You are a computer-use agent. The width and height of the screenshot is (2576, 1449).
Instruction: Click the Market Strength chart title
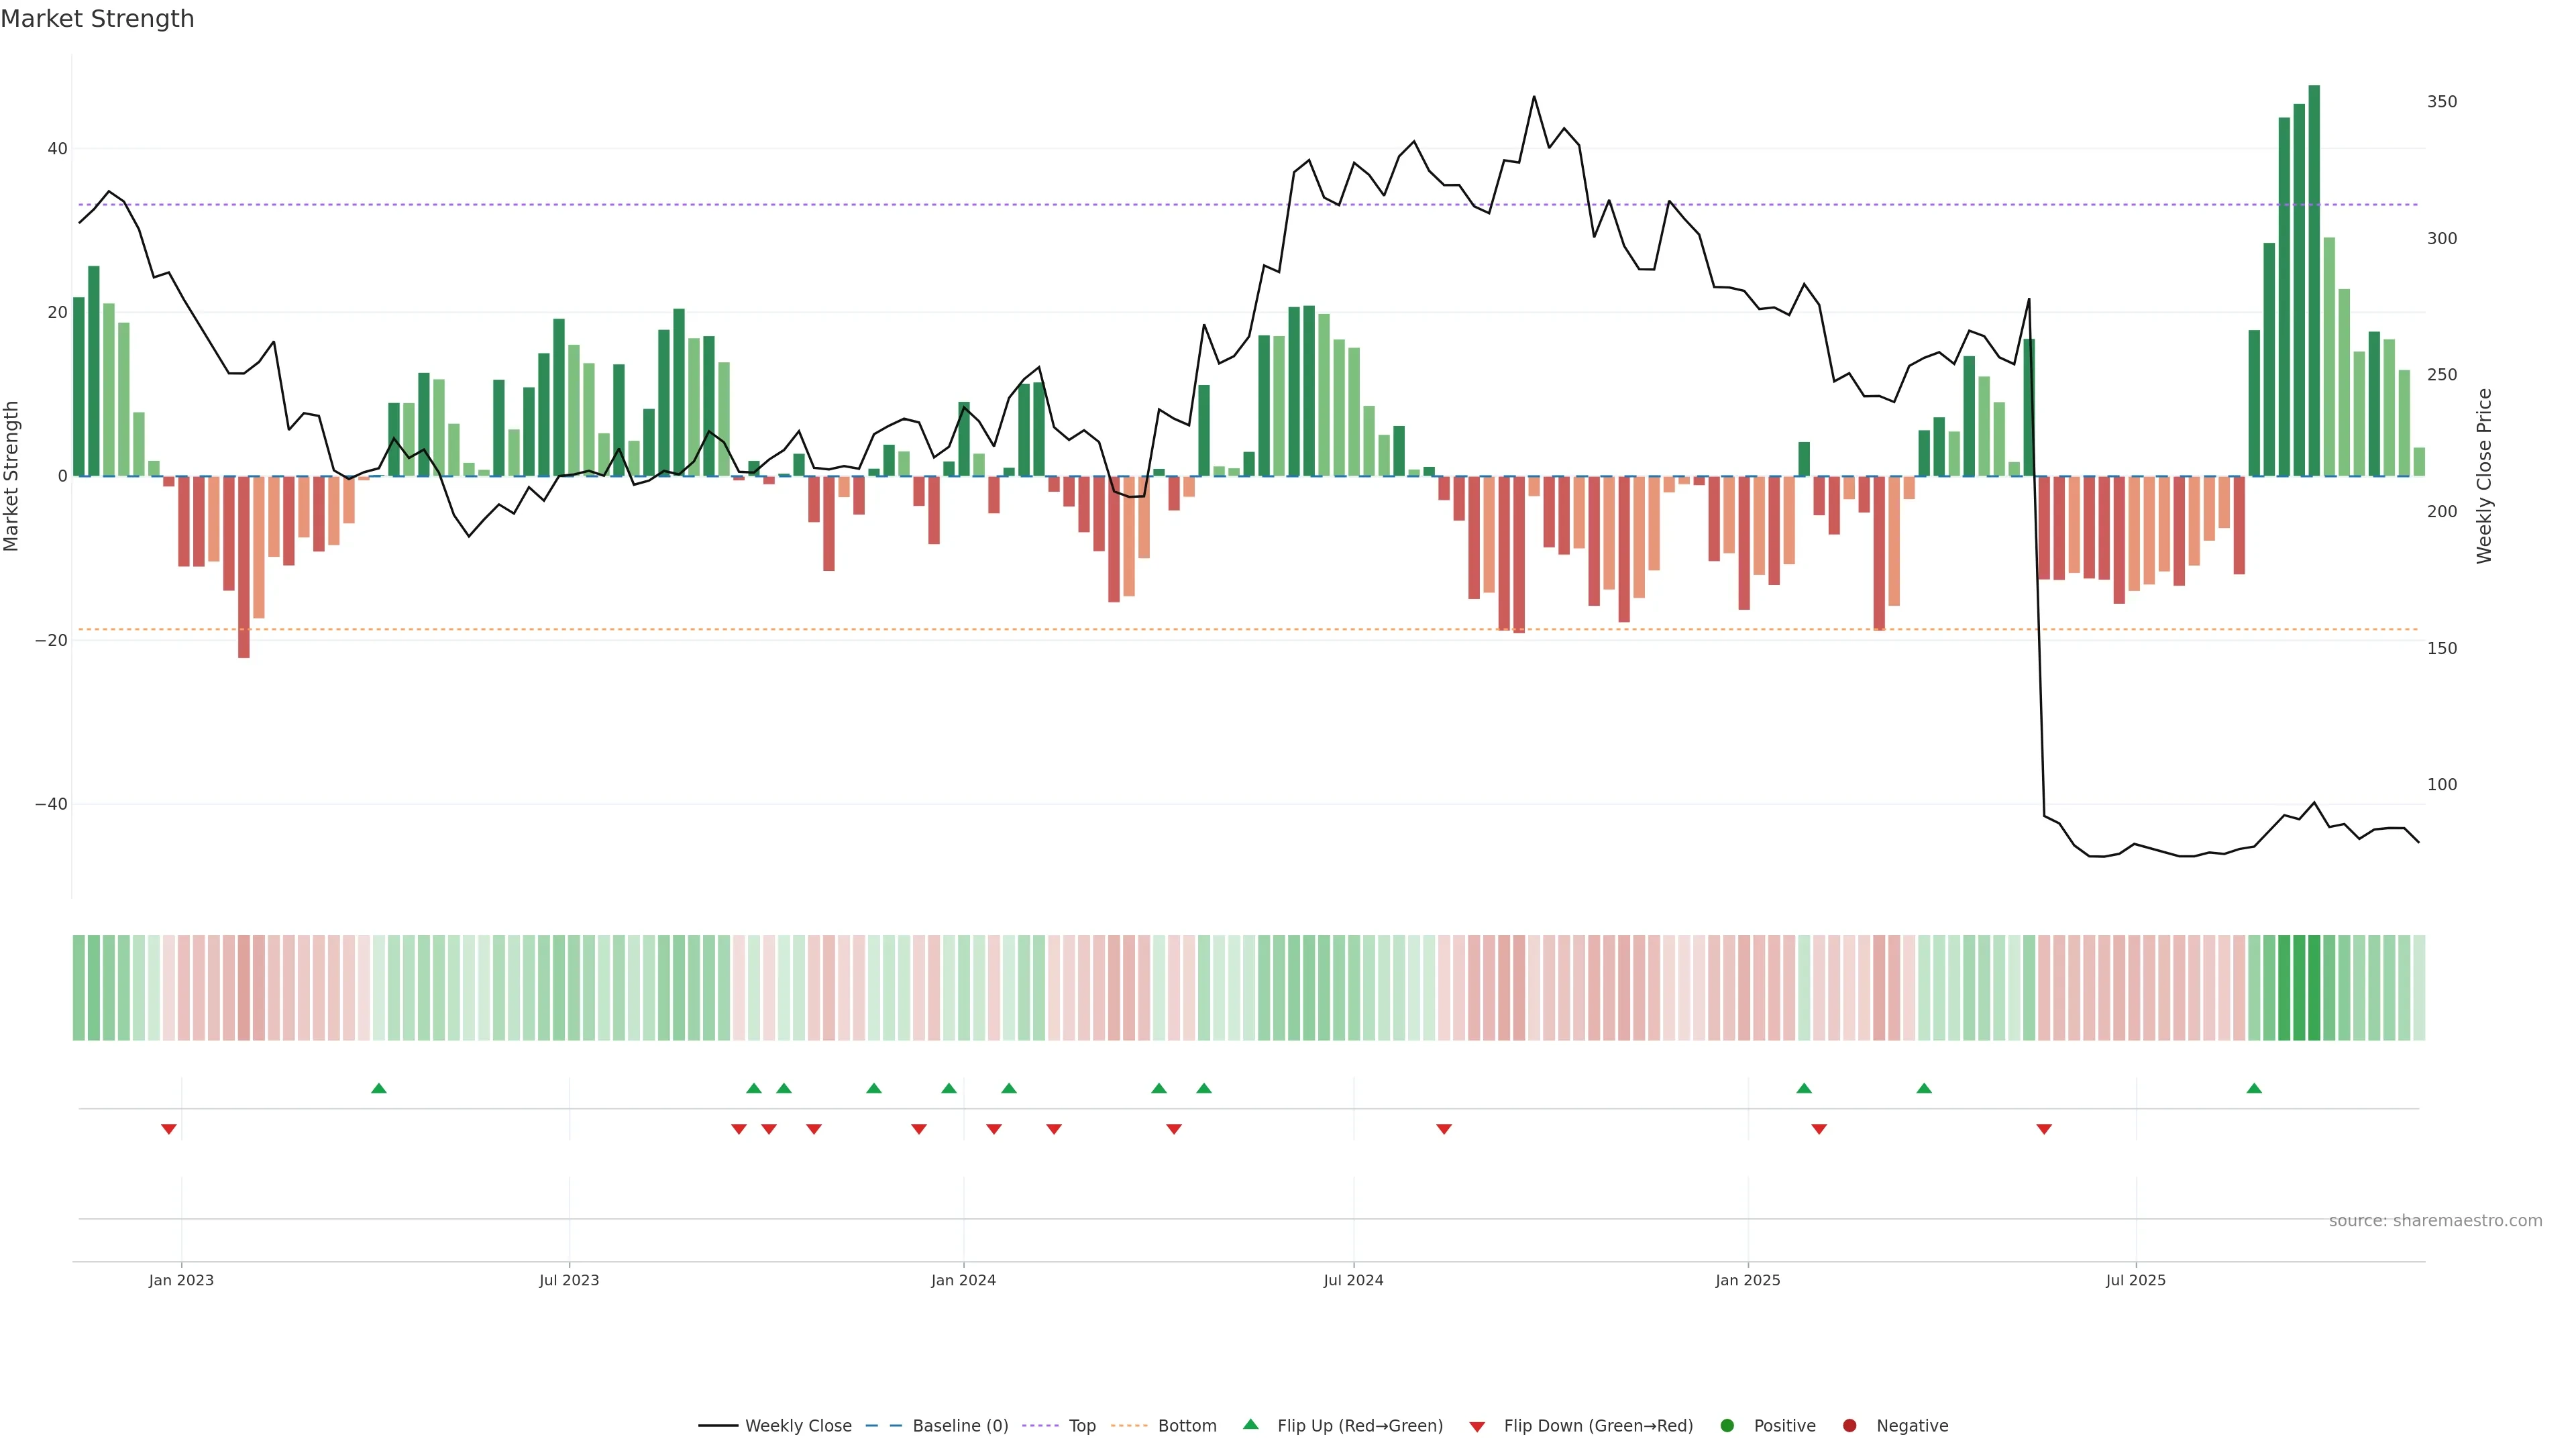[x=97, y=19]
